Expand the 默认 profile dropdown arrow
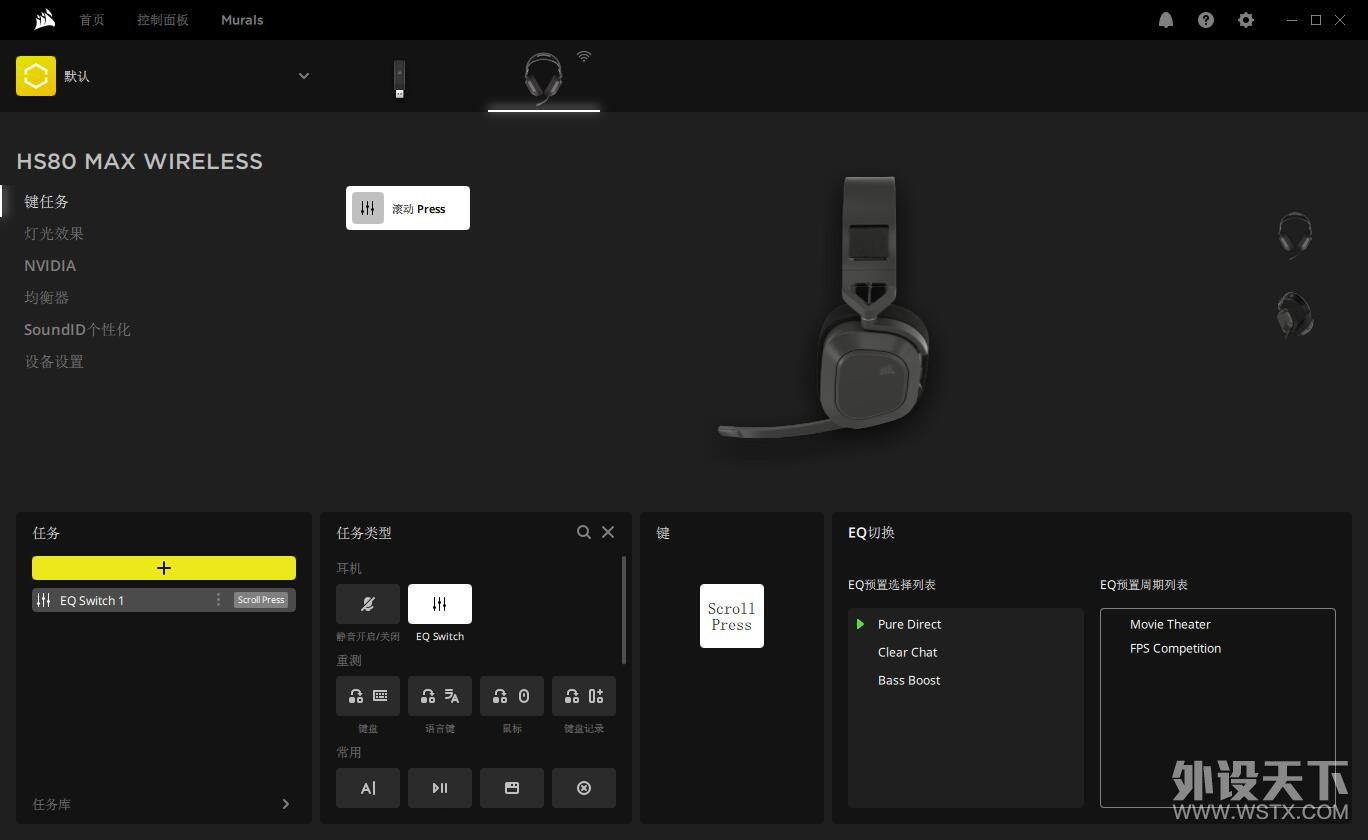This screenshot has height=840, width=1368. 304,76
